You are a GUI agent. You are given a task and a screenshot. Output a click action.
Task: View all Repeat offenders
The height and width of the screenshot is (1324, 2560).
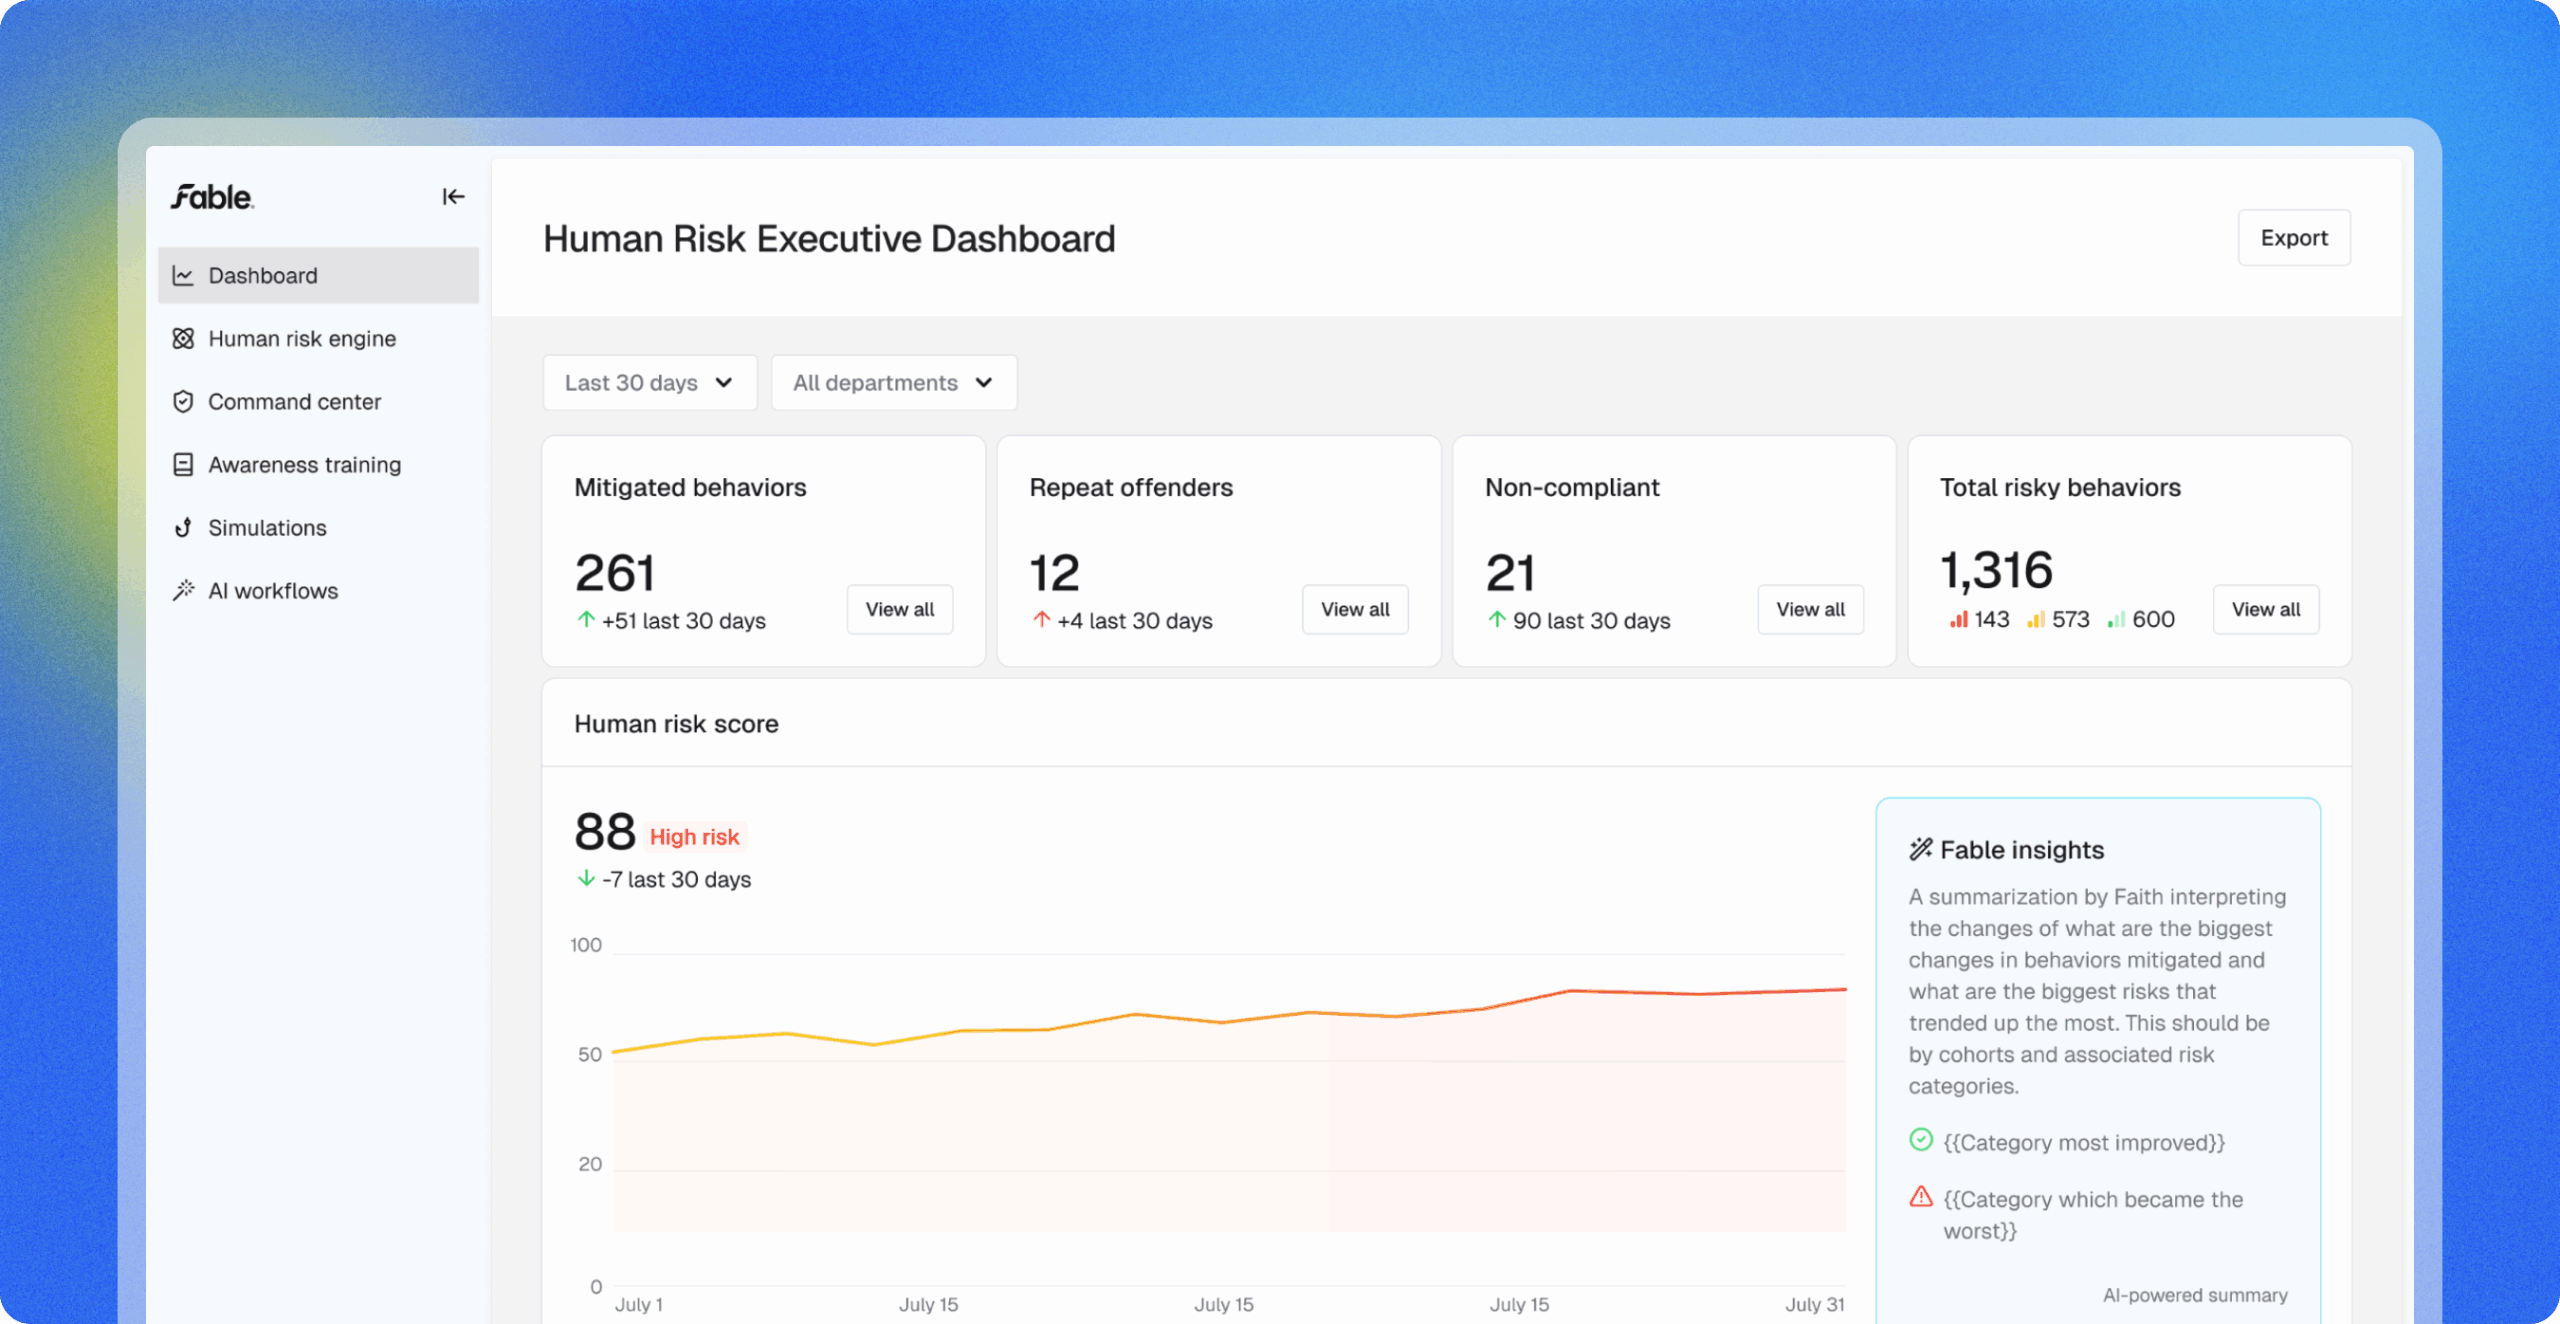pyautogui.click(x=1355, y=609)
